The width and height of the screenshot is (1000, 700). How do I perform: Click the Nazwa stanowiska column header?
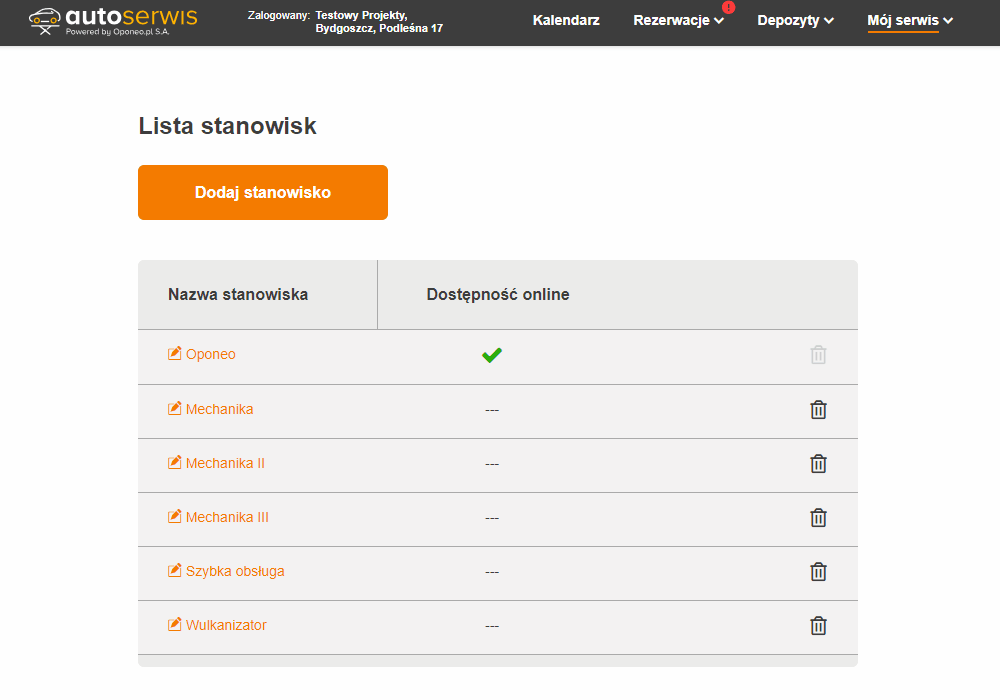coord(238,295)
